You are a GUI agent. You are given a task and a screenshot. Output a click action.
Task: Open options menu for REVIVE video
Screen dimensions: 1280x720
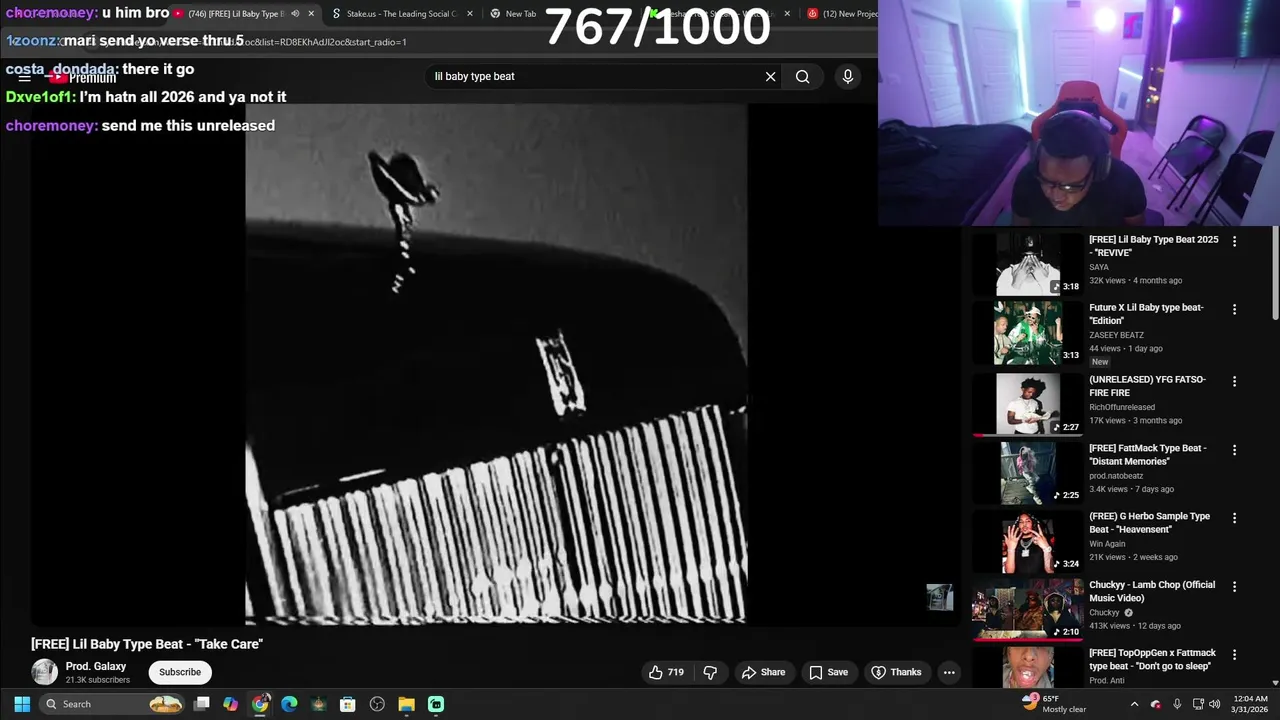[x=1234, y=241]
